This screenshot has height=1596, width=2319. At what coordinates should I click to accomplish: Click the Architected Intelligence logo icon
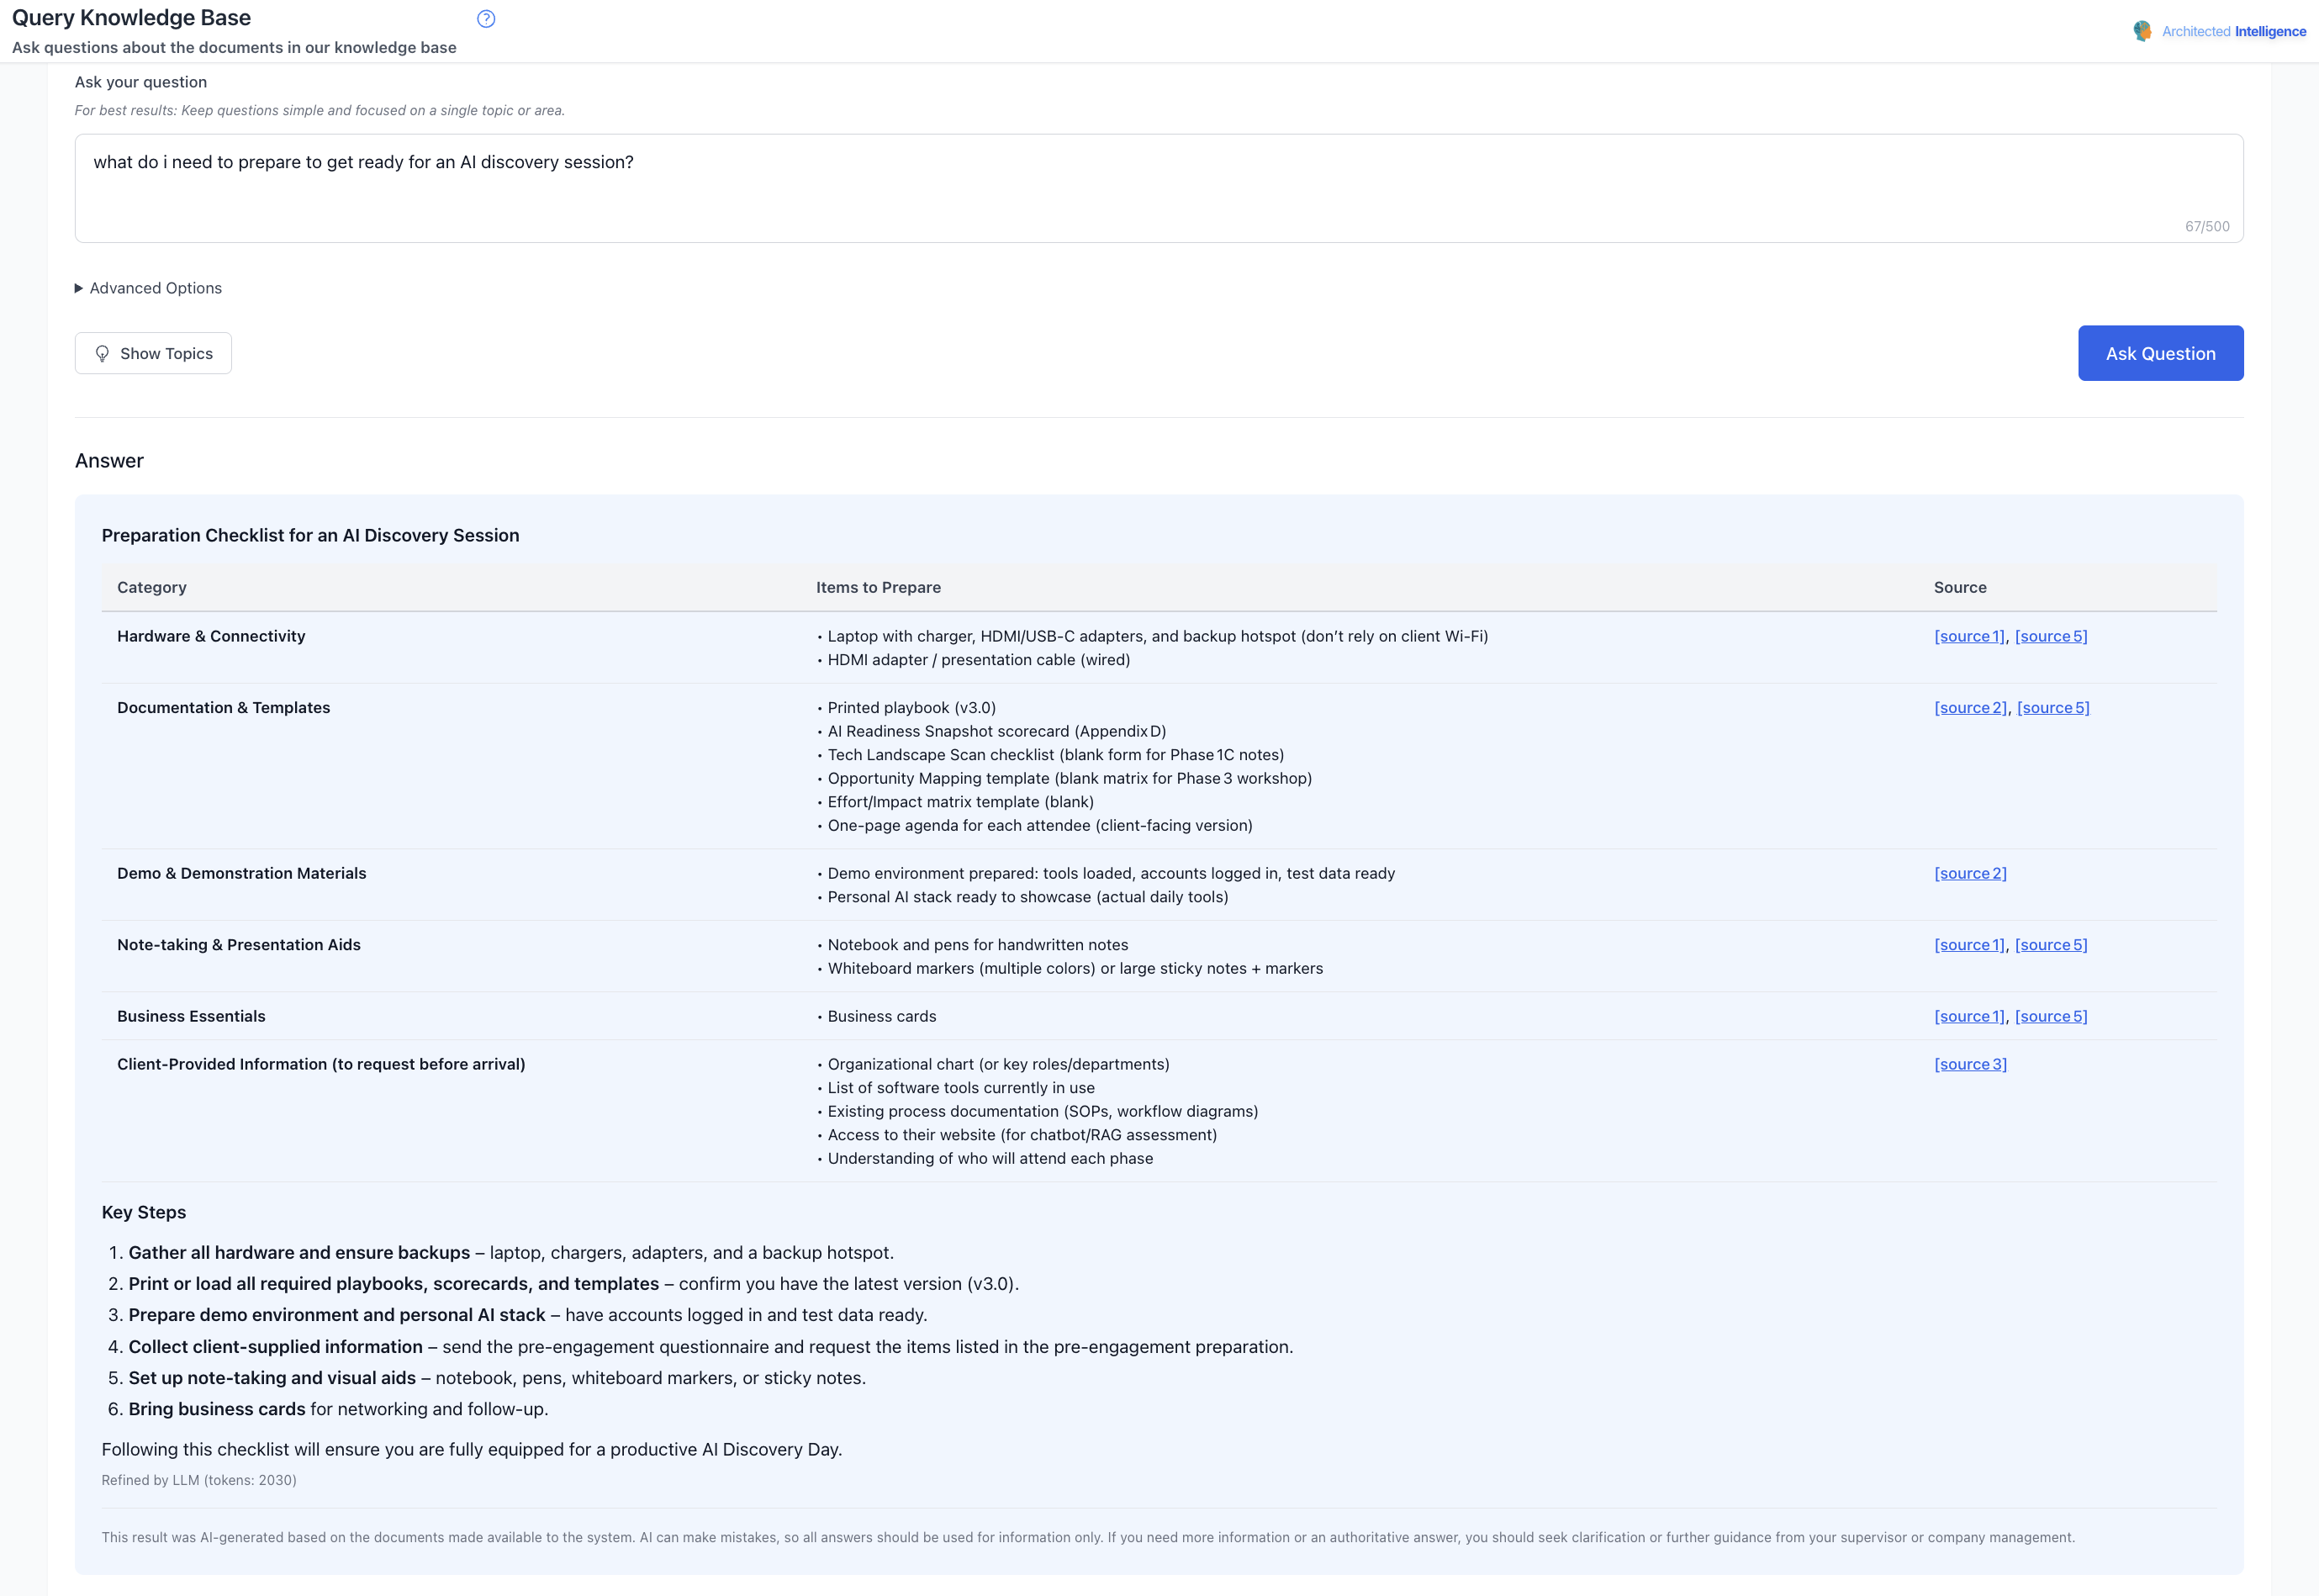[2143, 30]
